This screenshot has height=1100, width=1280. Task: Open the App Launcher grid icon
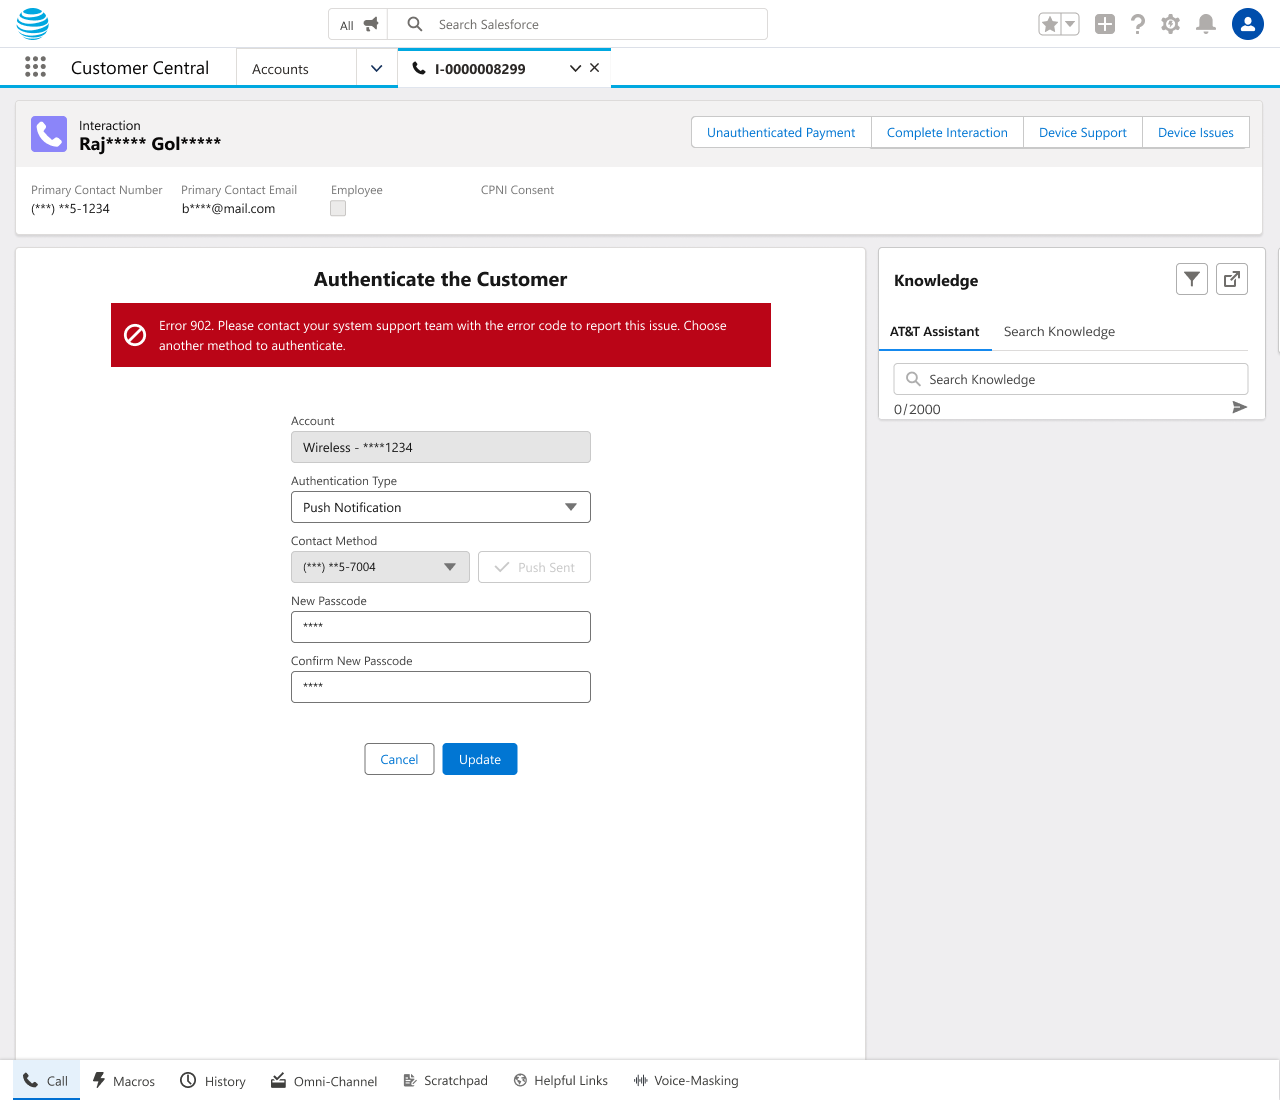pos(35,67)
